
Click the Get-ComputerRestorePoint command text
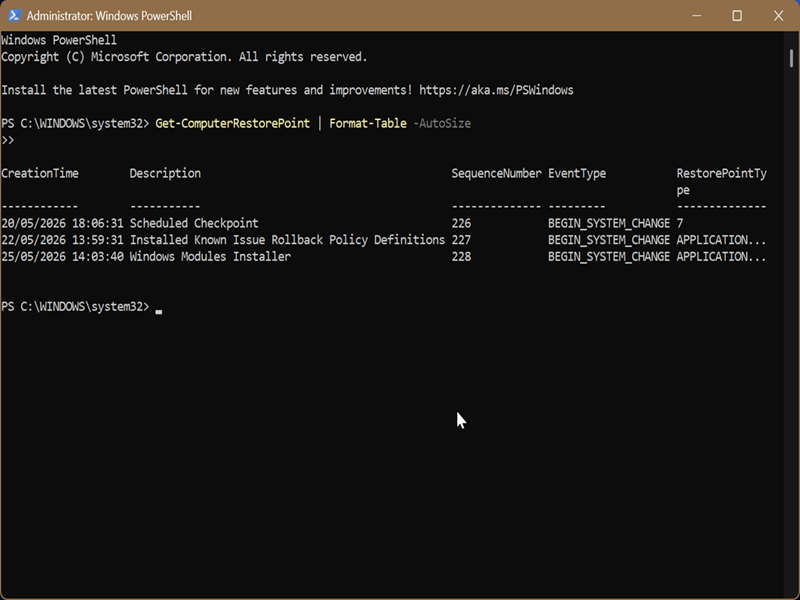tap(232, 123)
